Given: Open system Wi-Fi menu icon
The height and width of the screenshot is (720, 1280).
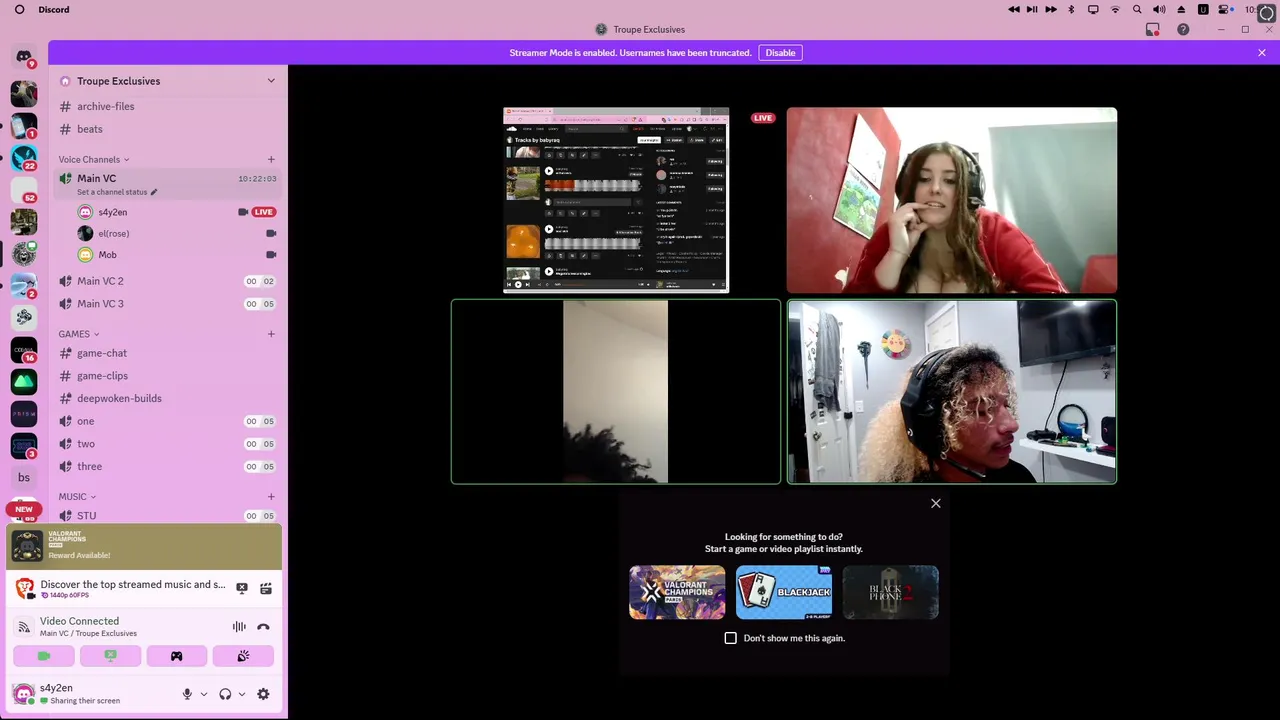Looking at the screenshot, I should (1115, 9).
